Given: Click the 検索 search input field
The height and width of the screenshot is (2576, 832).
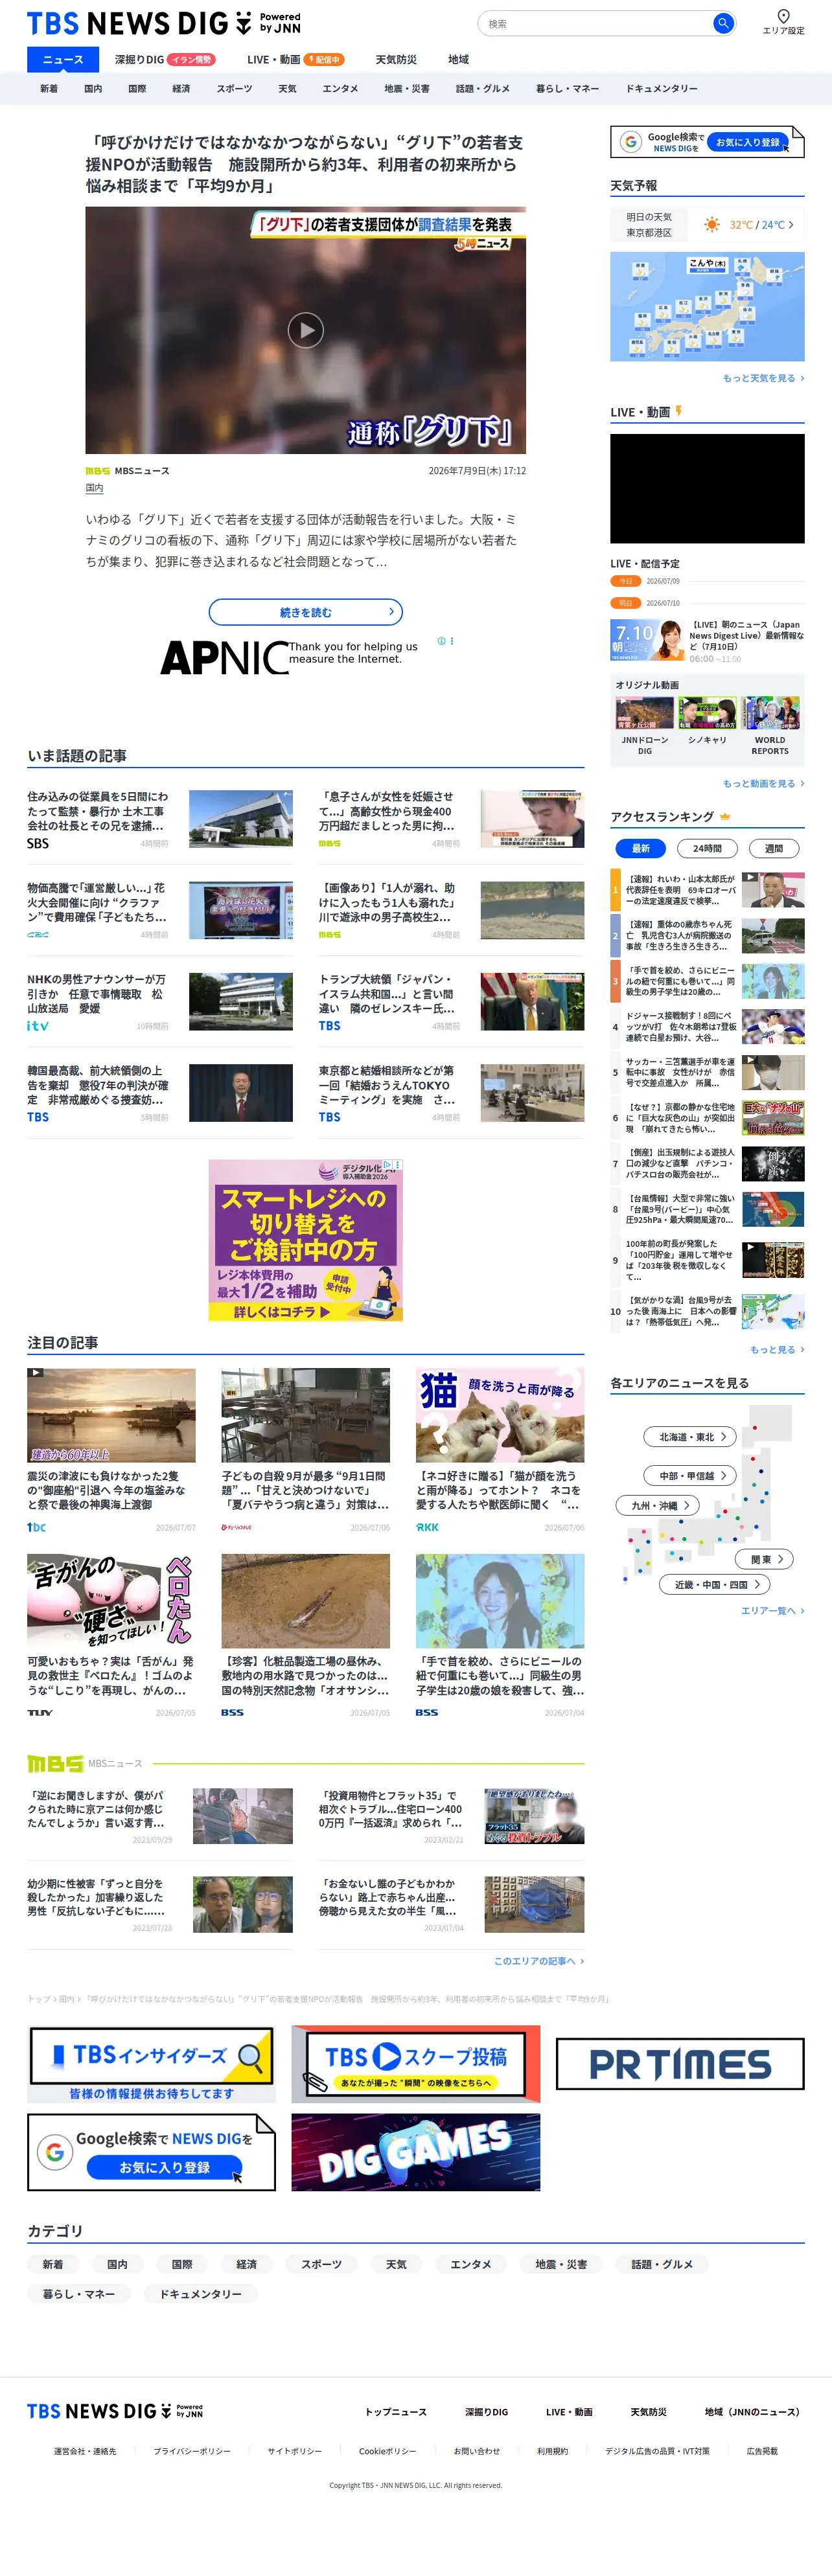Looking at the screenshot, I should pos(597,23).
